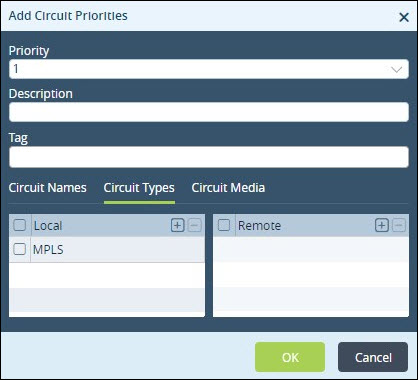Tick the Remote header select-all checkbox
Screen dimensions: 418x380
[x=224, y=225]
